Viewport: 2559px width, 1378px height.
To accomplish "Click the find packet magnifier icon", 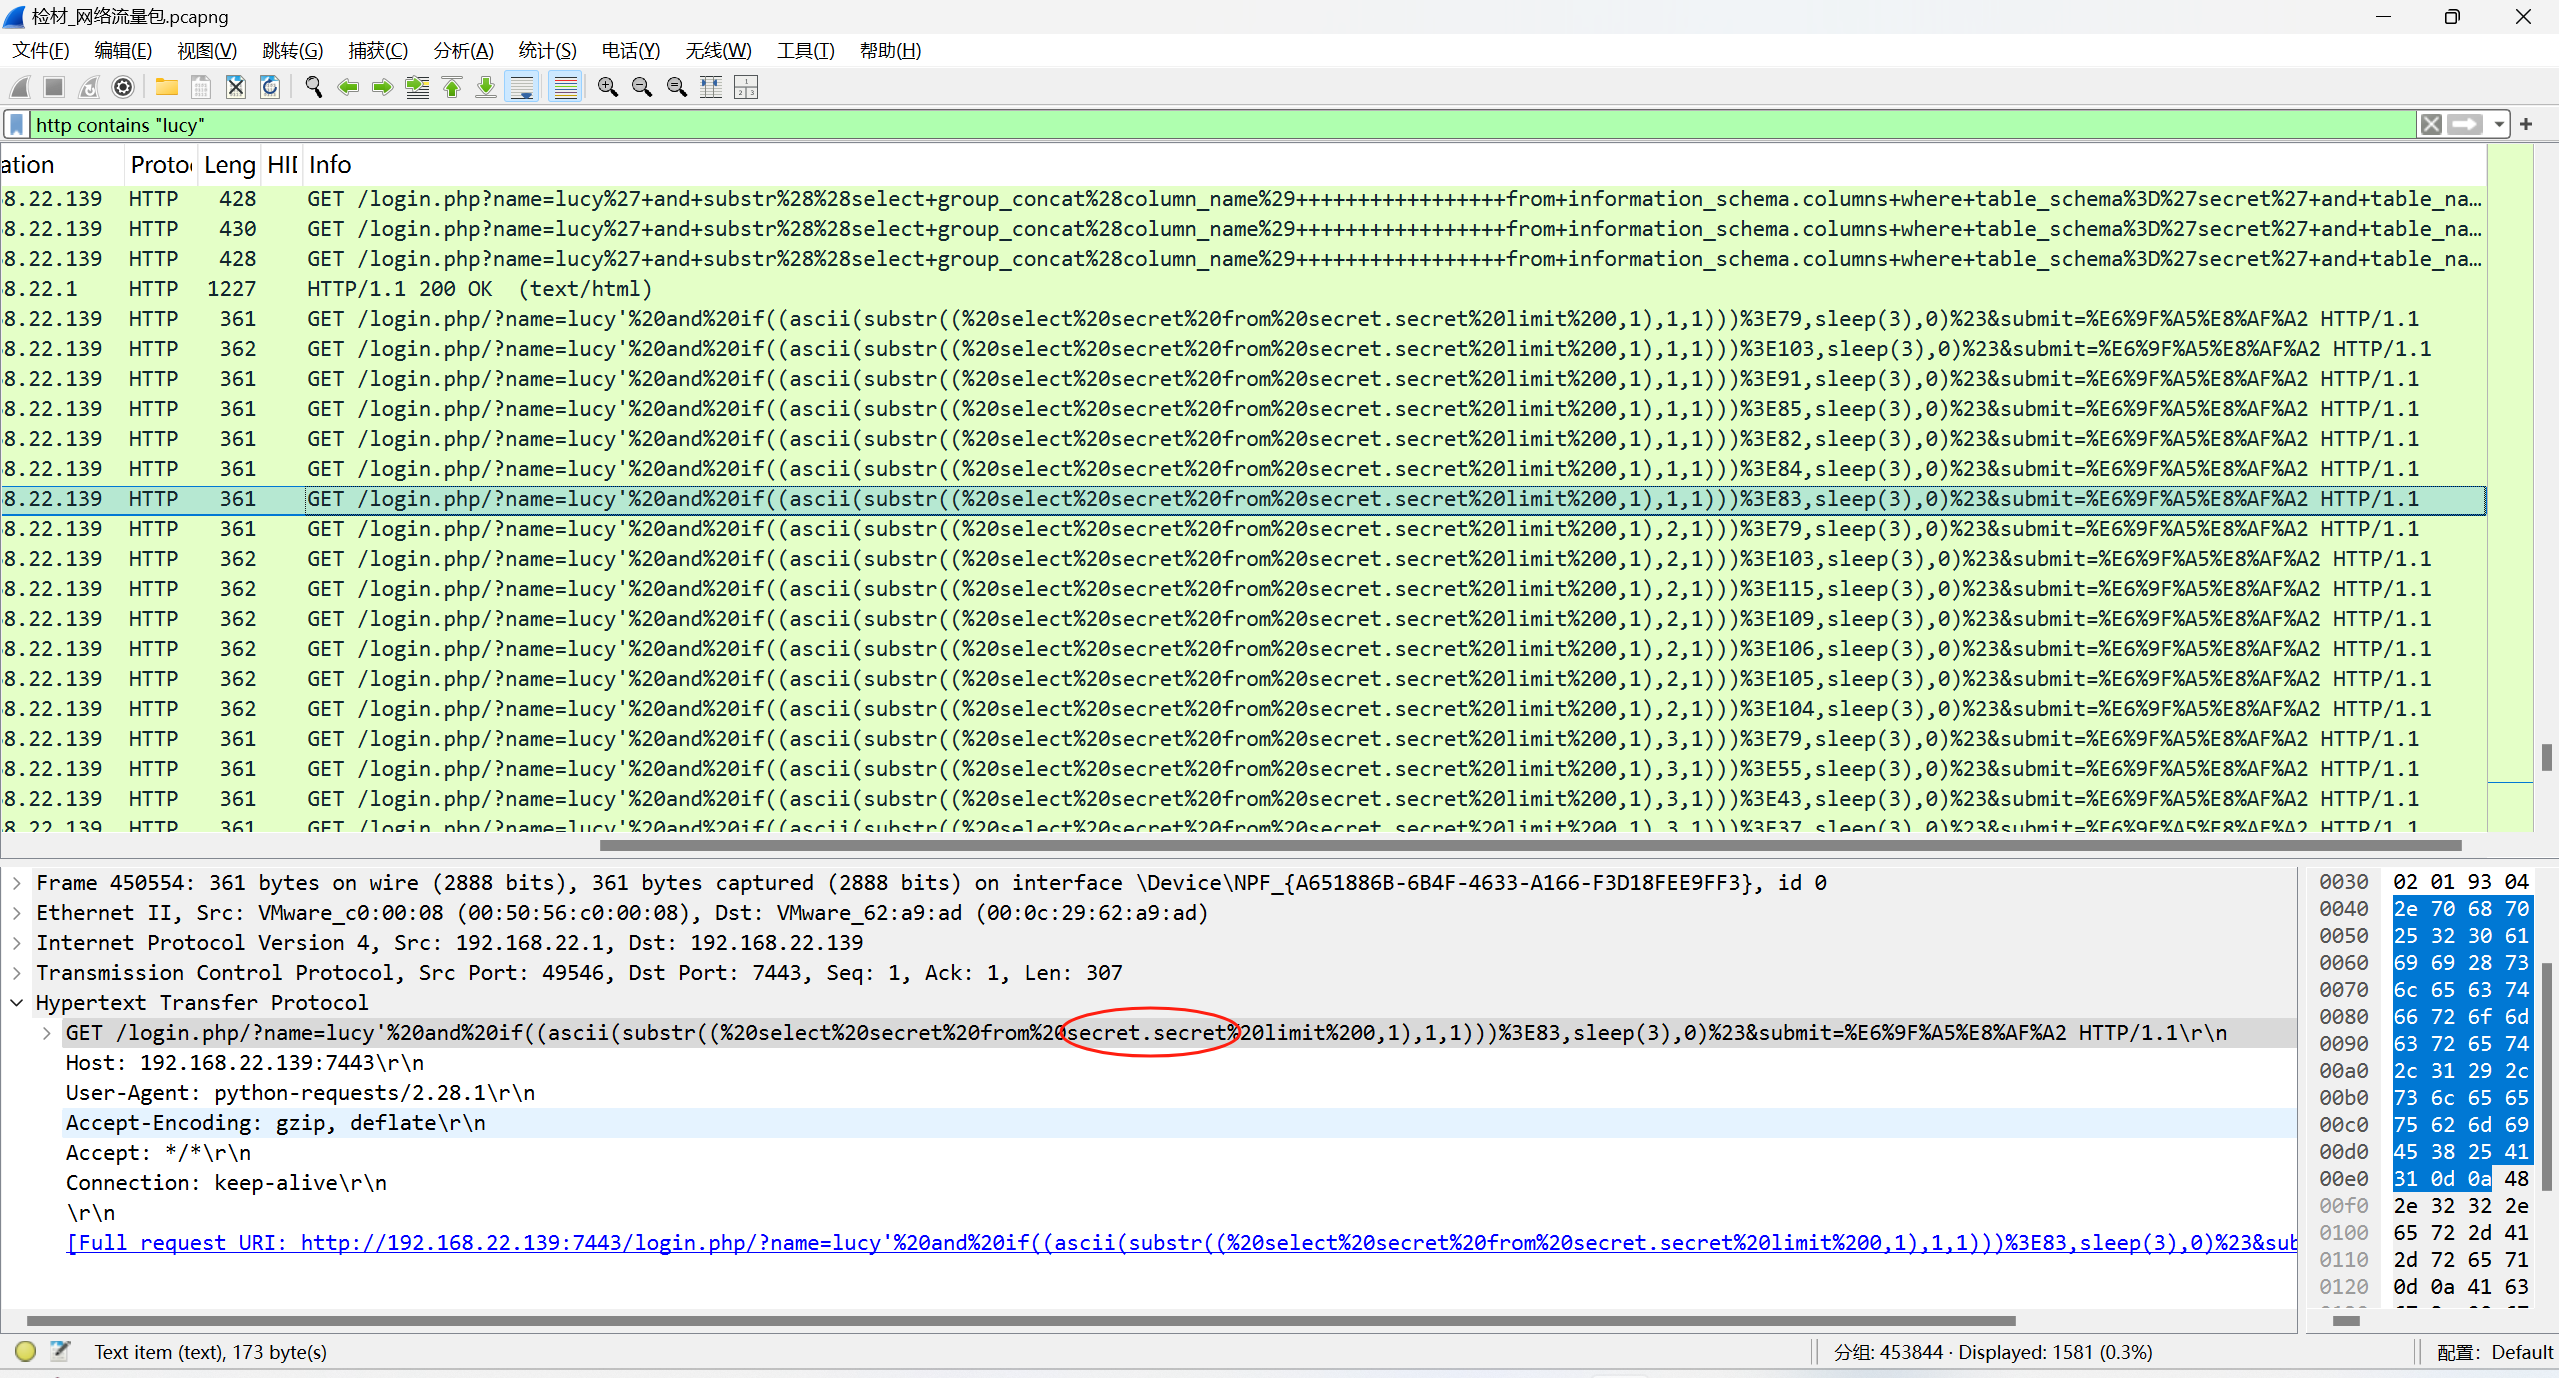I will point(313,88).
